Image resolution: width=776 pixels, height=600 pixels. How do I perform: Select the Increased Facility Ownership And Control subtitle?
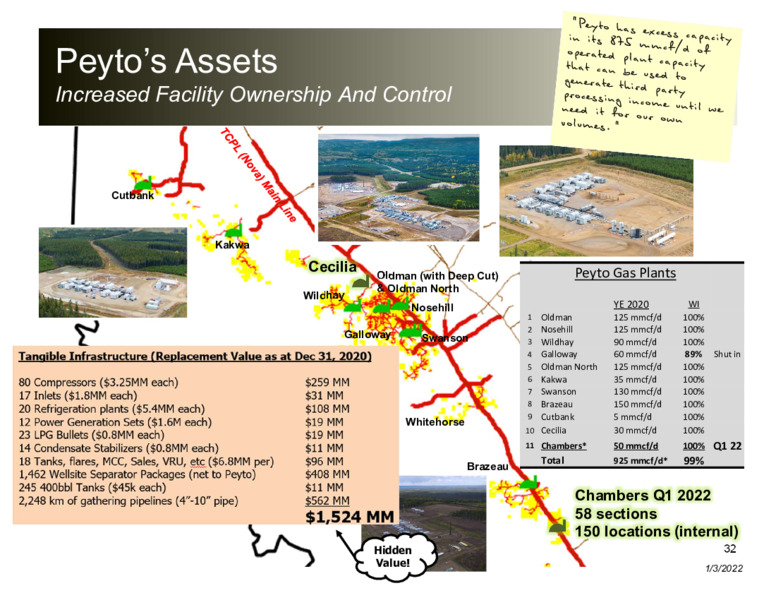point(253,94)
